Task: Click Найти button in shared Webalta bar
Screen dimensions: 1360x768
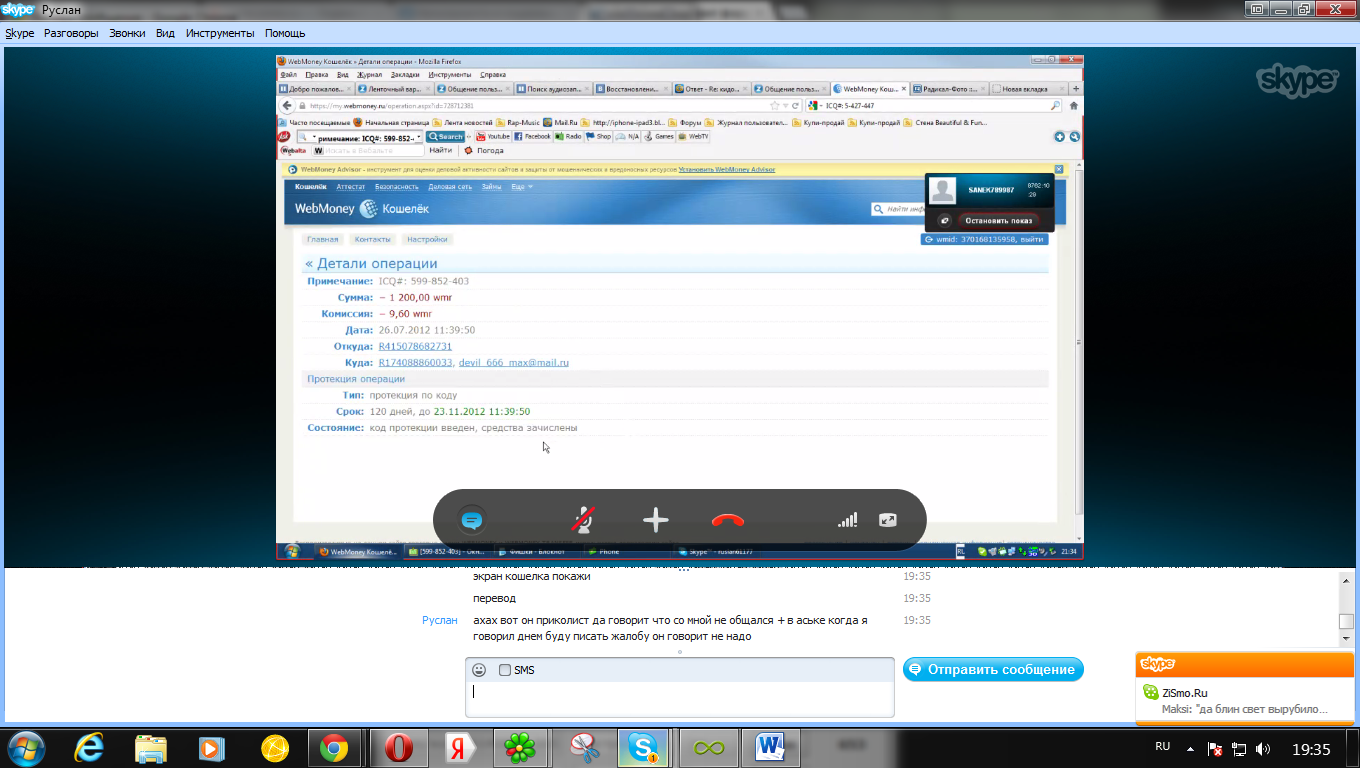Action: click(441, 151)
